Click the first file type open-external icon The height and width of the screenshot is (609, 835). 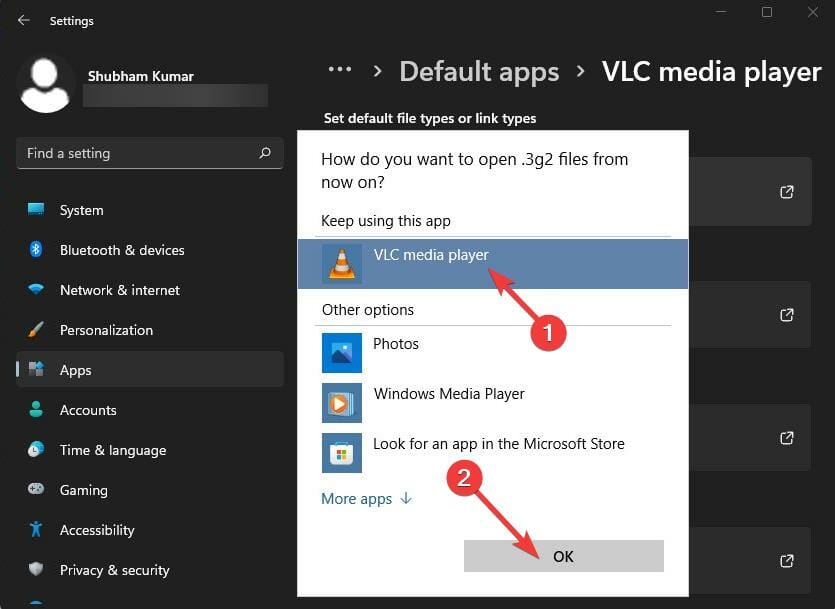click(787, 192)
